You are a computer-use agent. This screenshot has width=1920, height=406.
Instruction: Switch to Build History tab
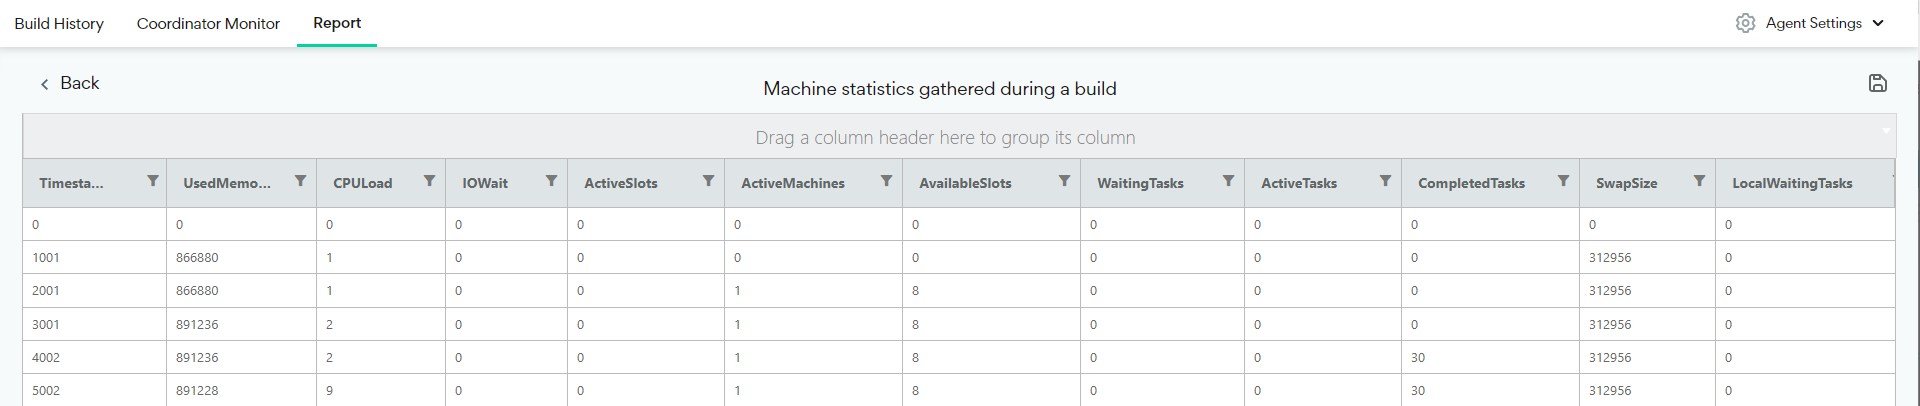[59, 23]
